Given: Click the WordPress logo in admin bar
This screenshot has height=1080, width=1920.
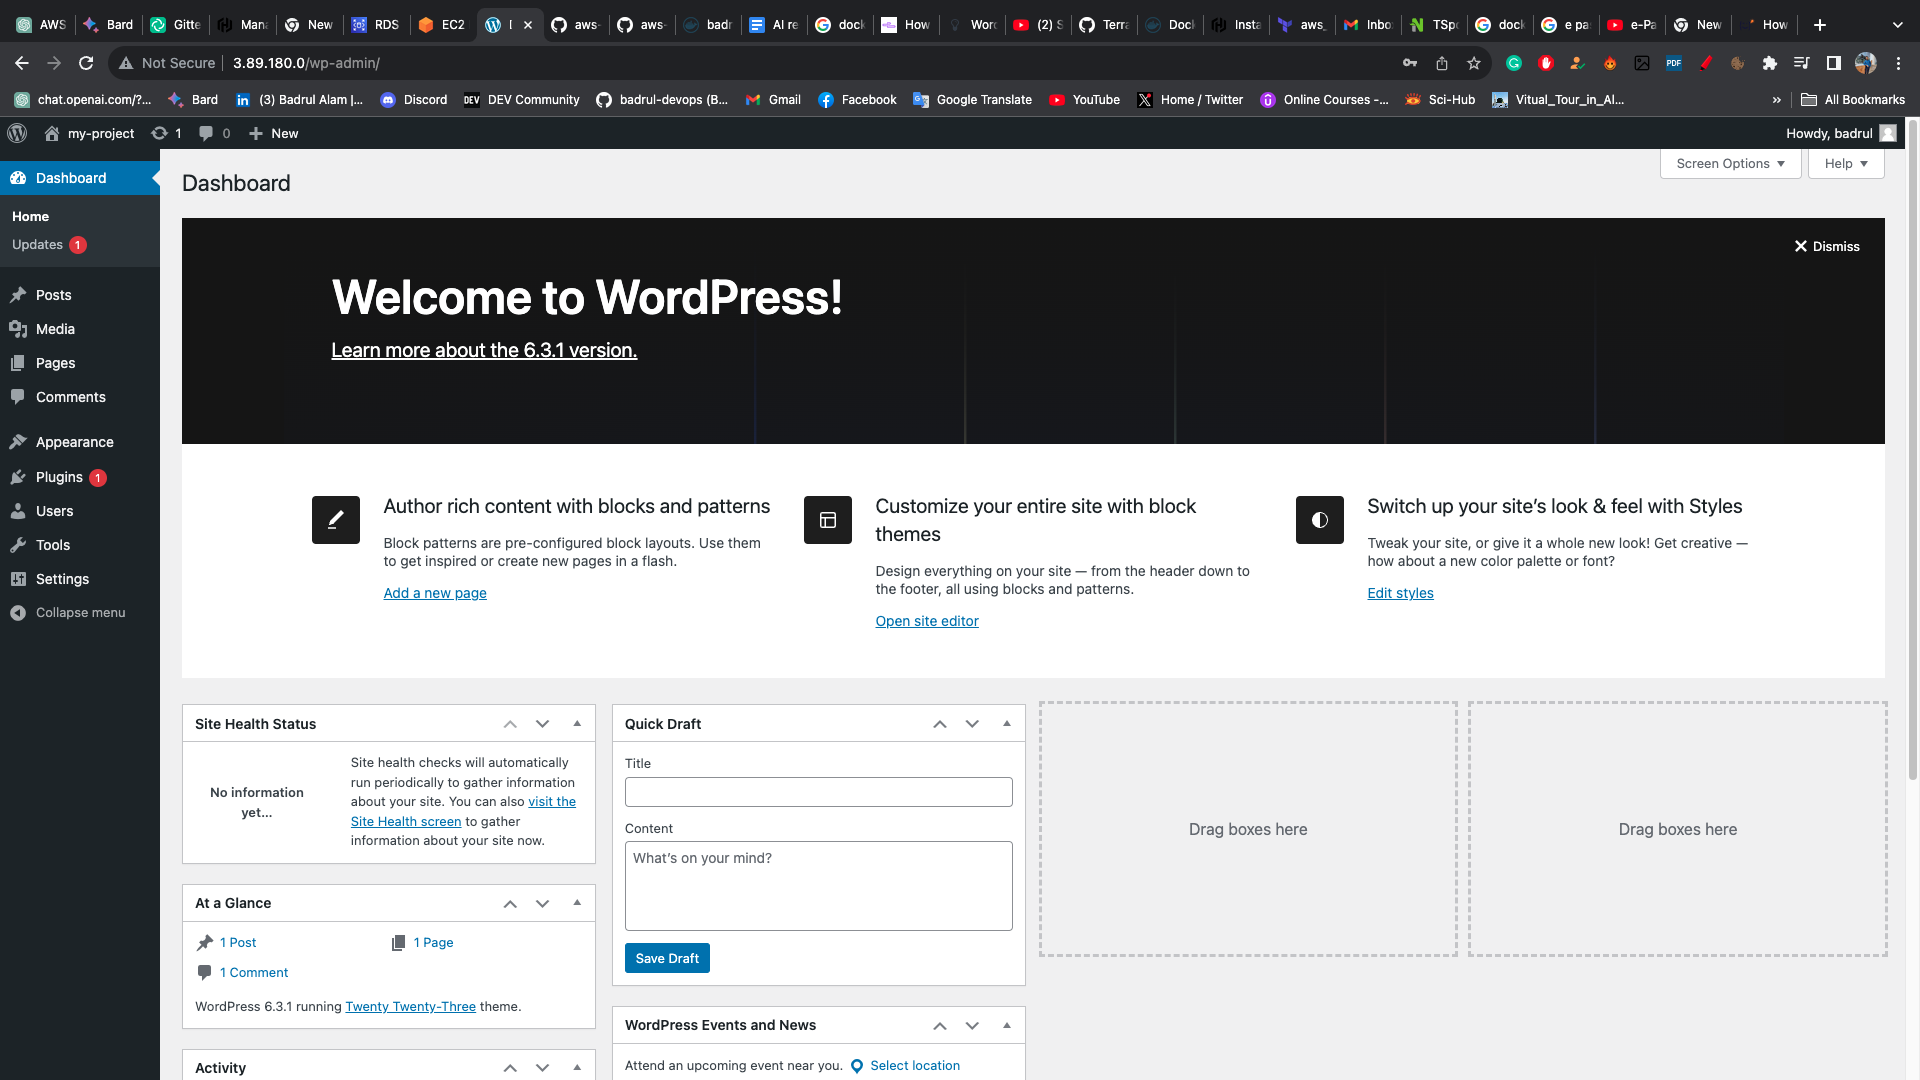Looking at the screenshot, I should 17,133.
